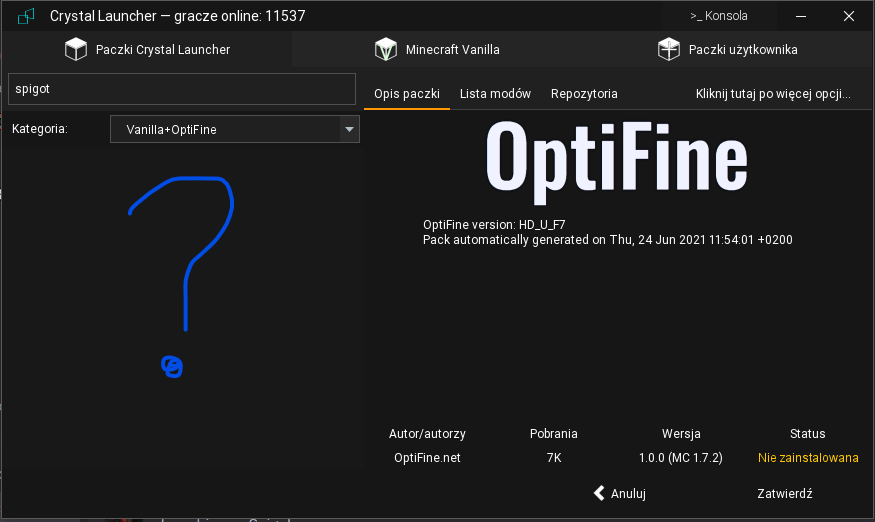The image size is (875, 522).
Task: Open Paczki użytkownika section
Action: 727,49
